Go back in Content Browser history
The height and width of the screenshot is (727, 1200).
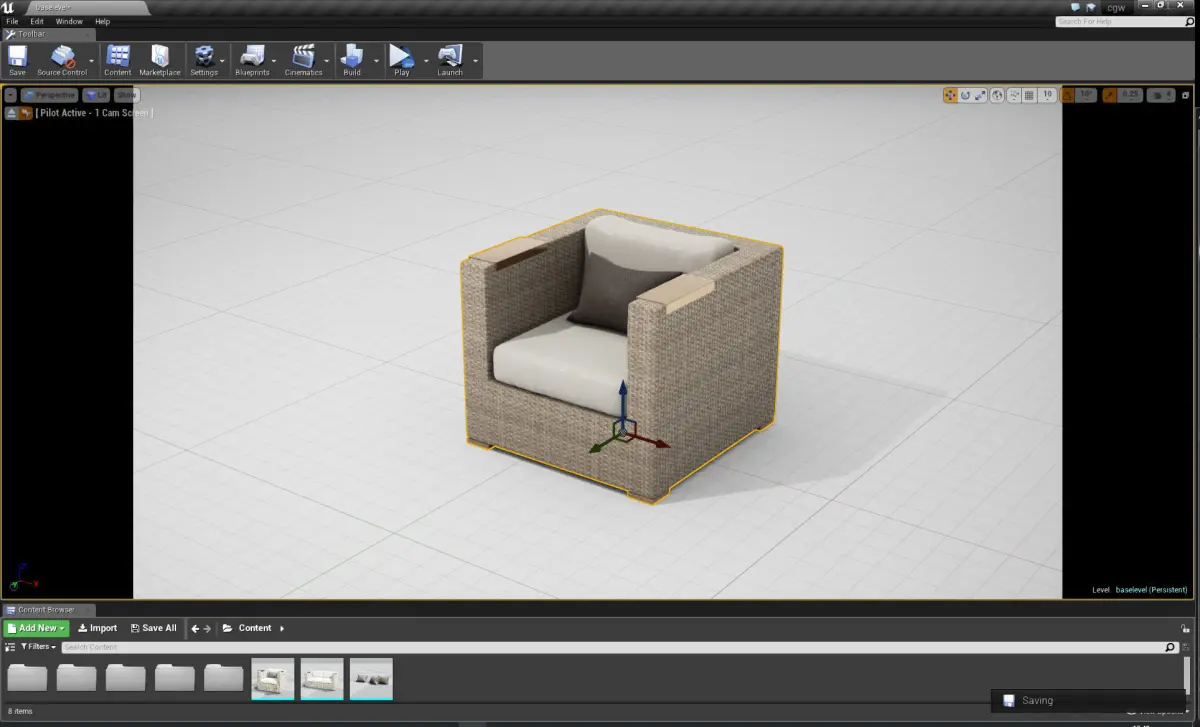click(x=195, y=628)
